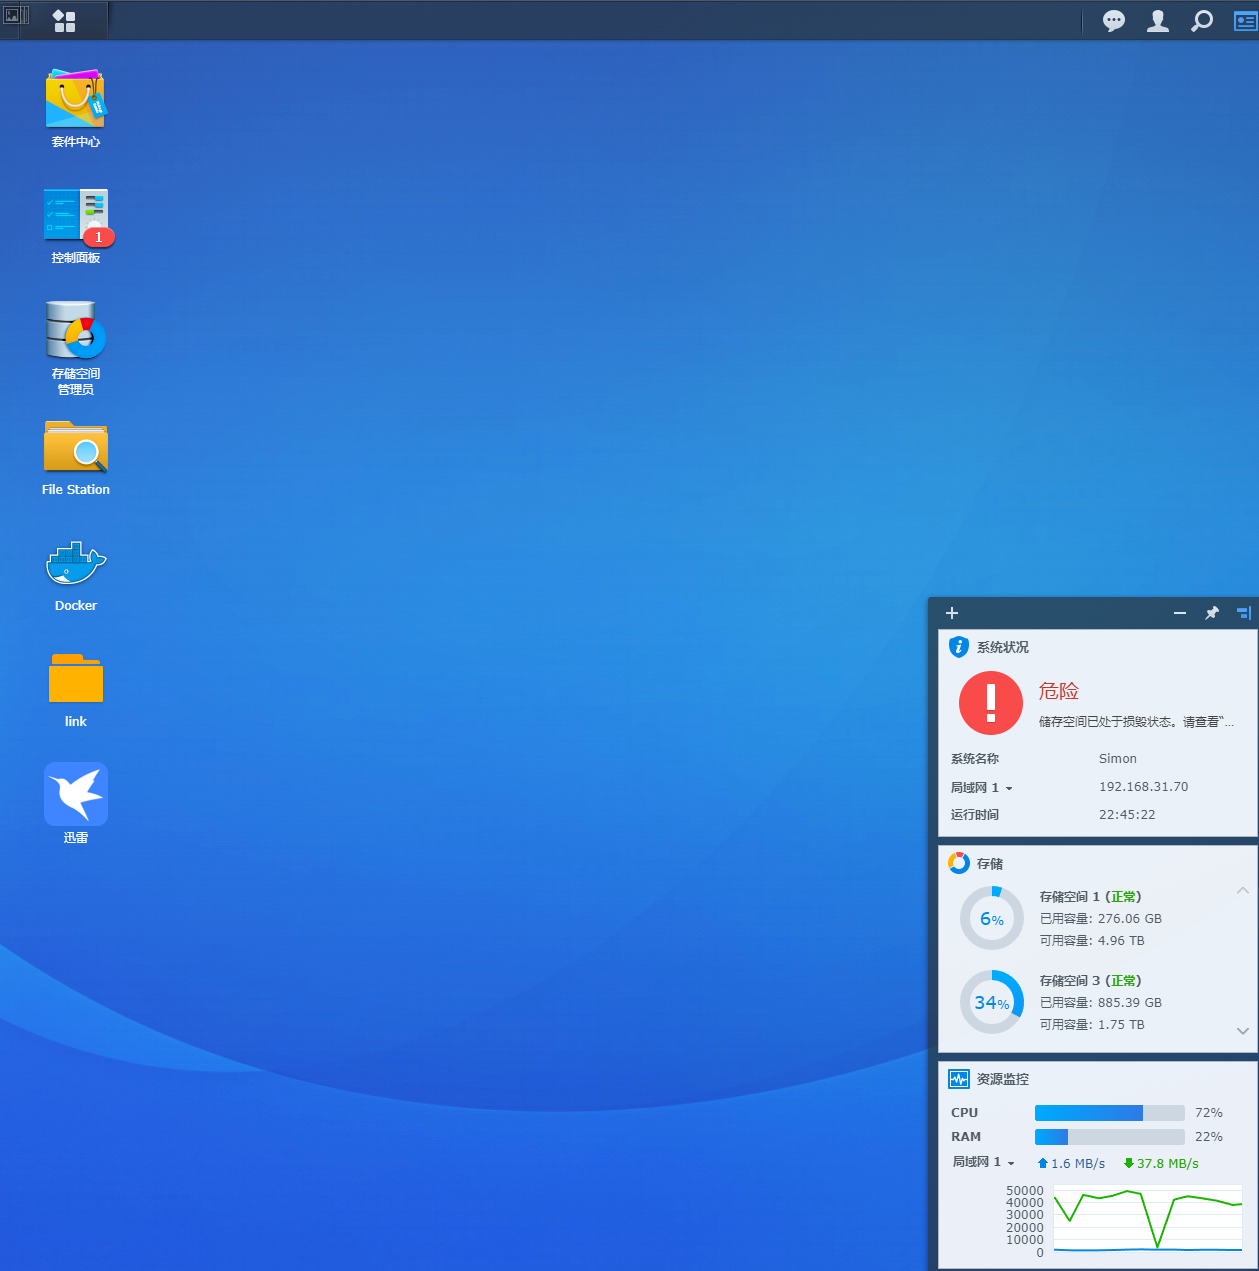This screenshot has height=1271, width=1259.
Task: Click 已用容量: 885.39 GB
Action: [1101, 1003]
